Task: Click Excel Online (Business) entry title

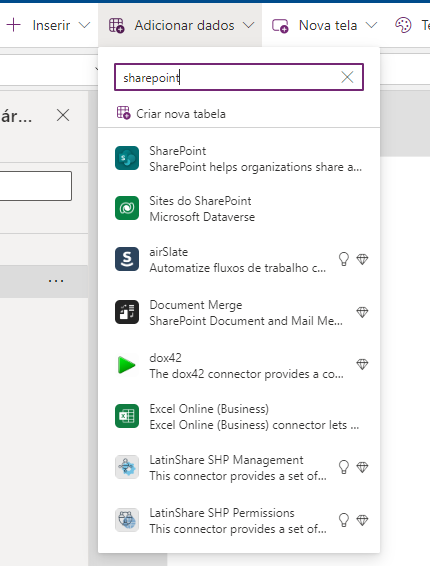Action: (209, 409)
